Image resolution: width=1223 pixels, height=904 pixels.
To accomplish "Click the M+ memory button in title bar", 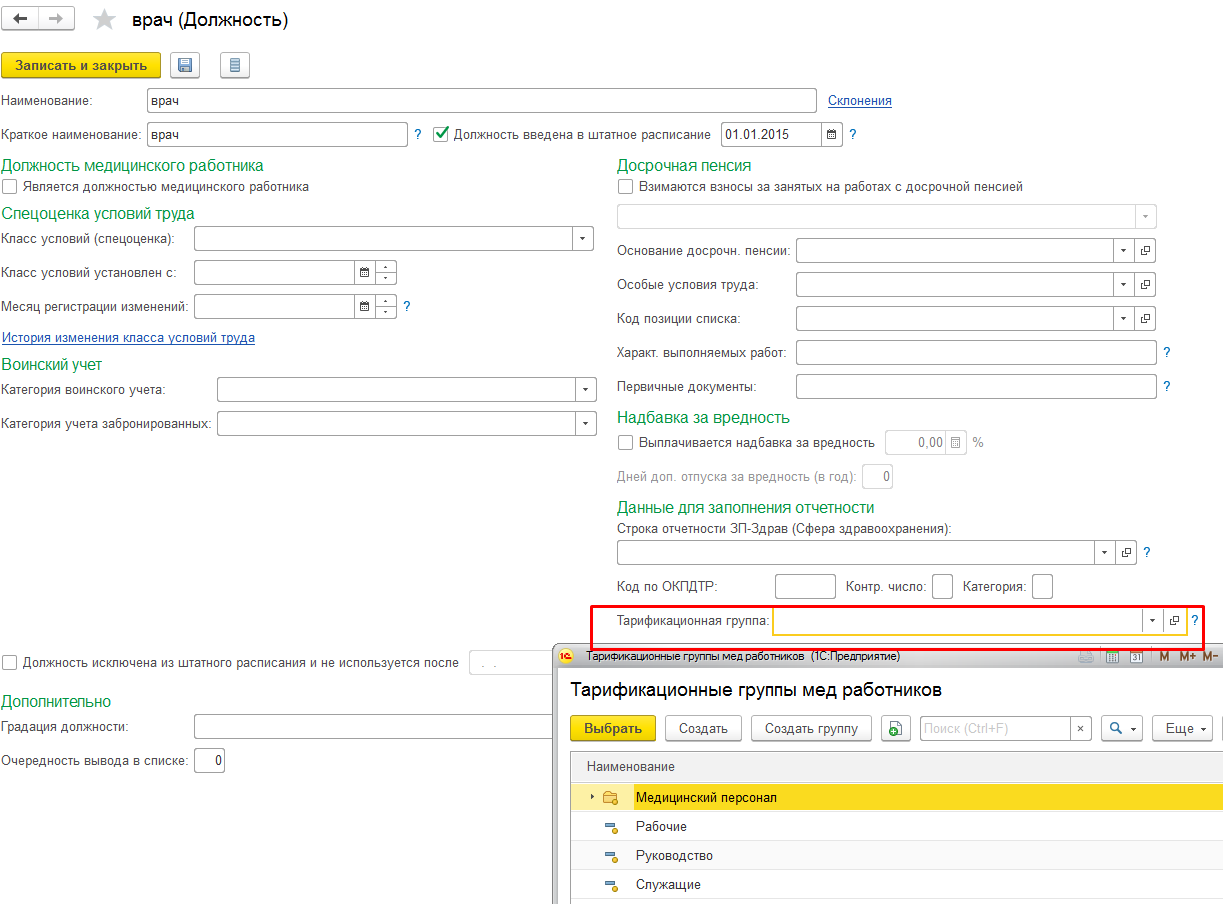I will click(x=1187, y=657).
